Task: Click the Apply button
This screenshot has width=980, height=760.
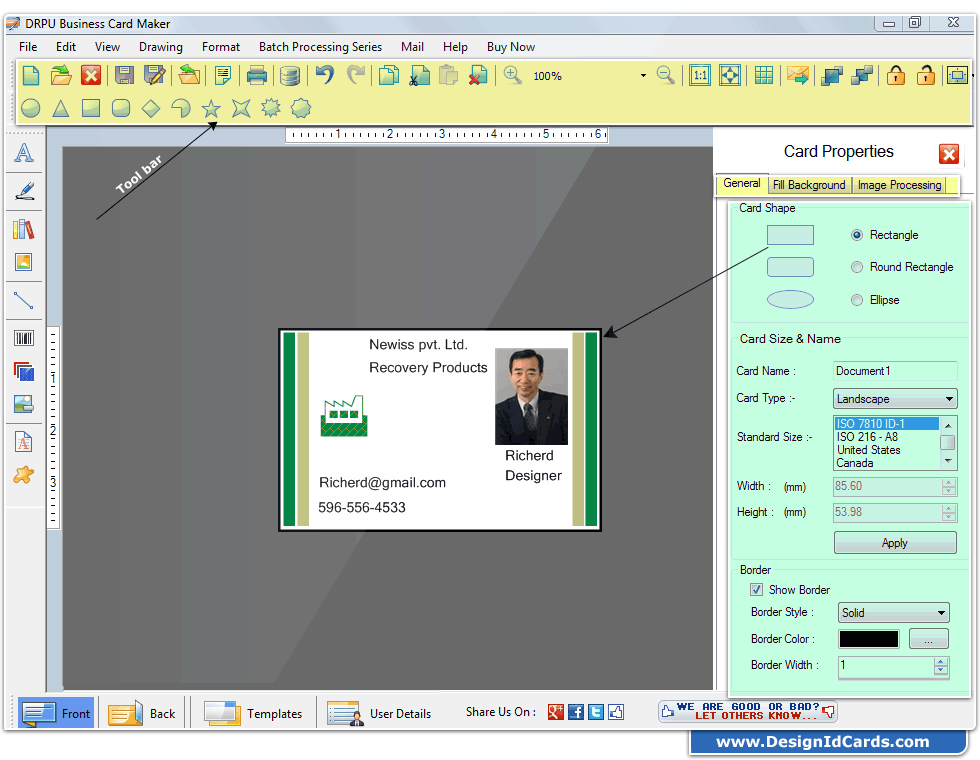Action: pos(895,542)
